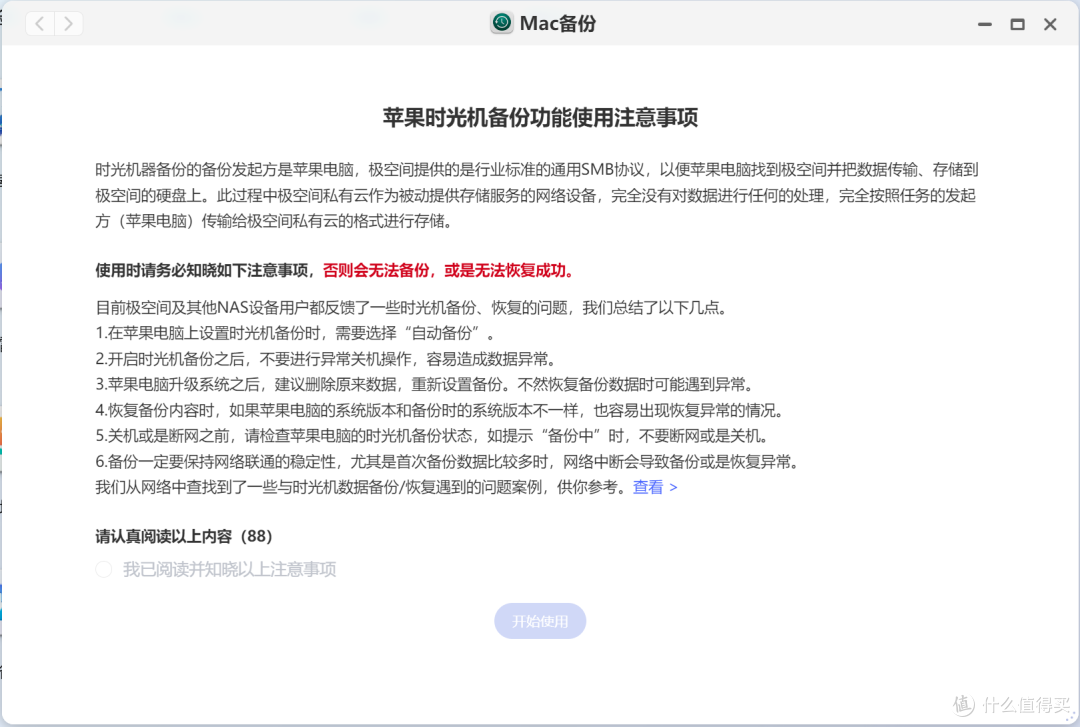Click line starting 目前极空间及其他NAS设备用户

coord(412,307)
